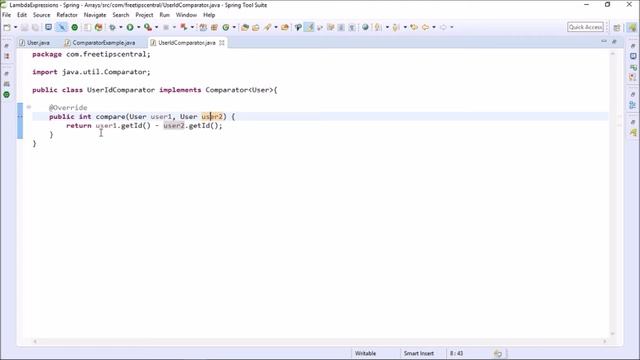Open the console monitor toolbar icon
640x360 pixels.
tap(49, 27)
